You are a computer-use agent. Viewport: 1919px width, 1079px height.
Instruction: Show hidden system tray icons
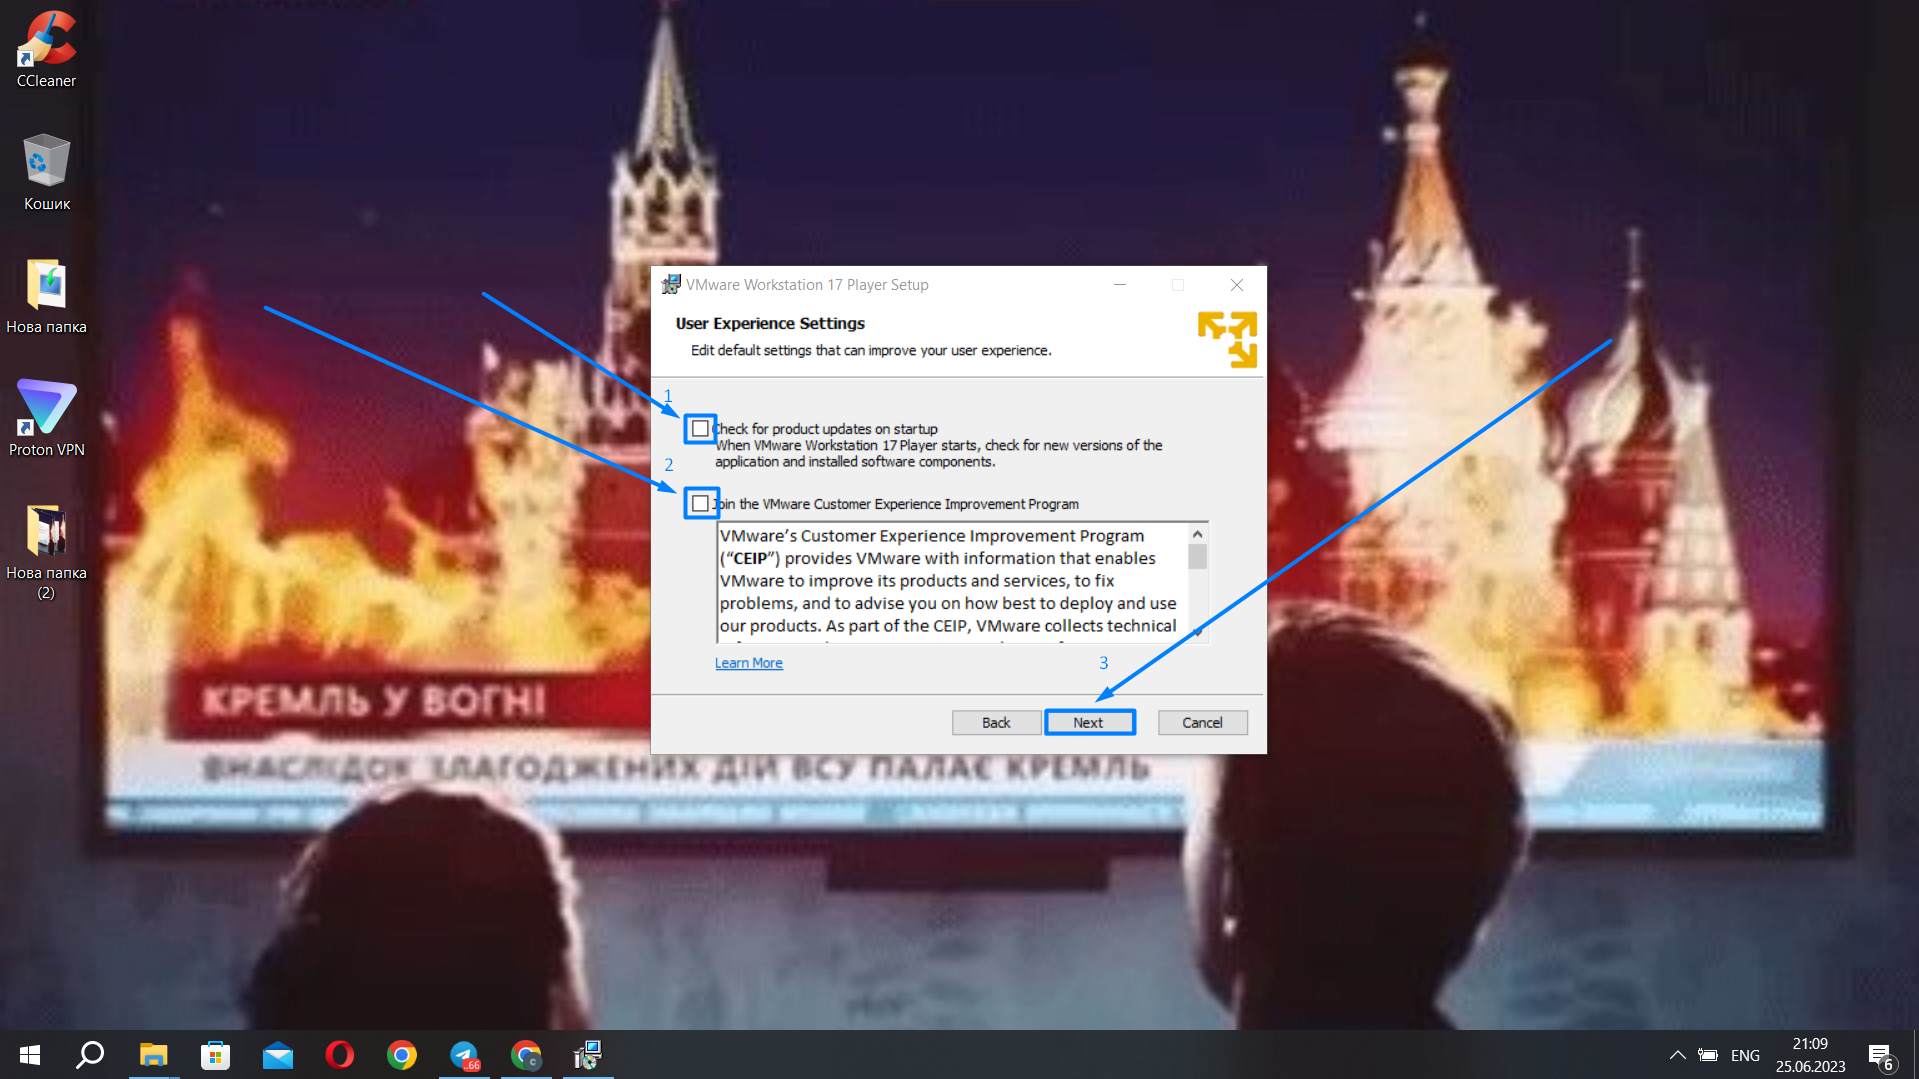pos(1677,1055)
